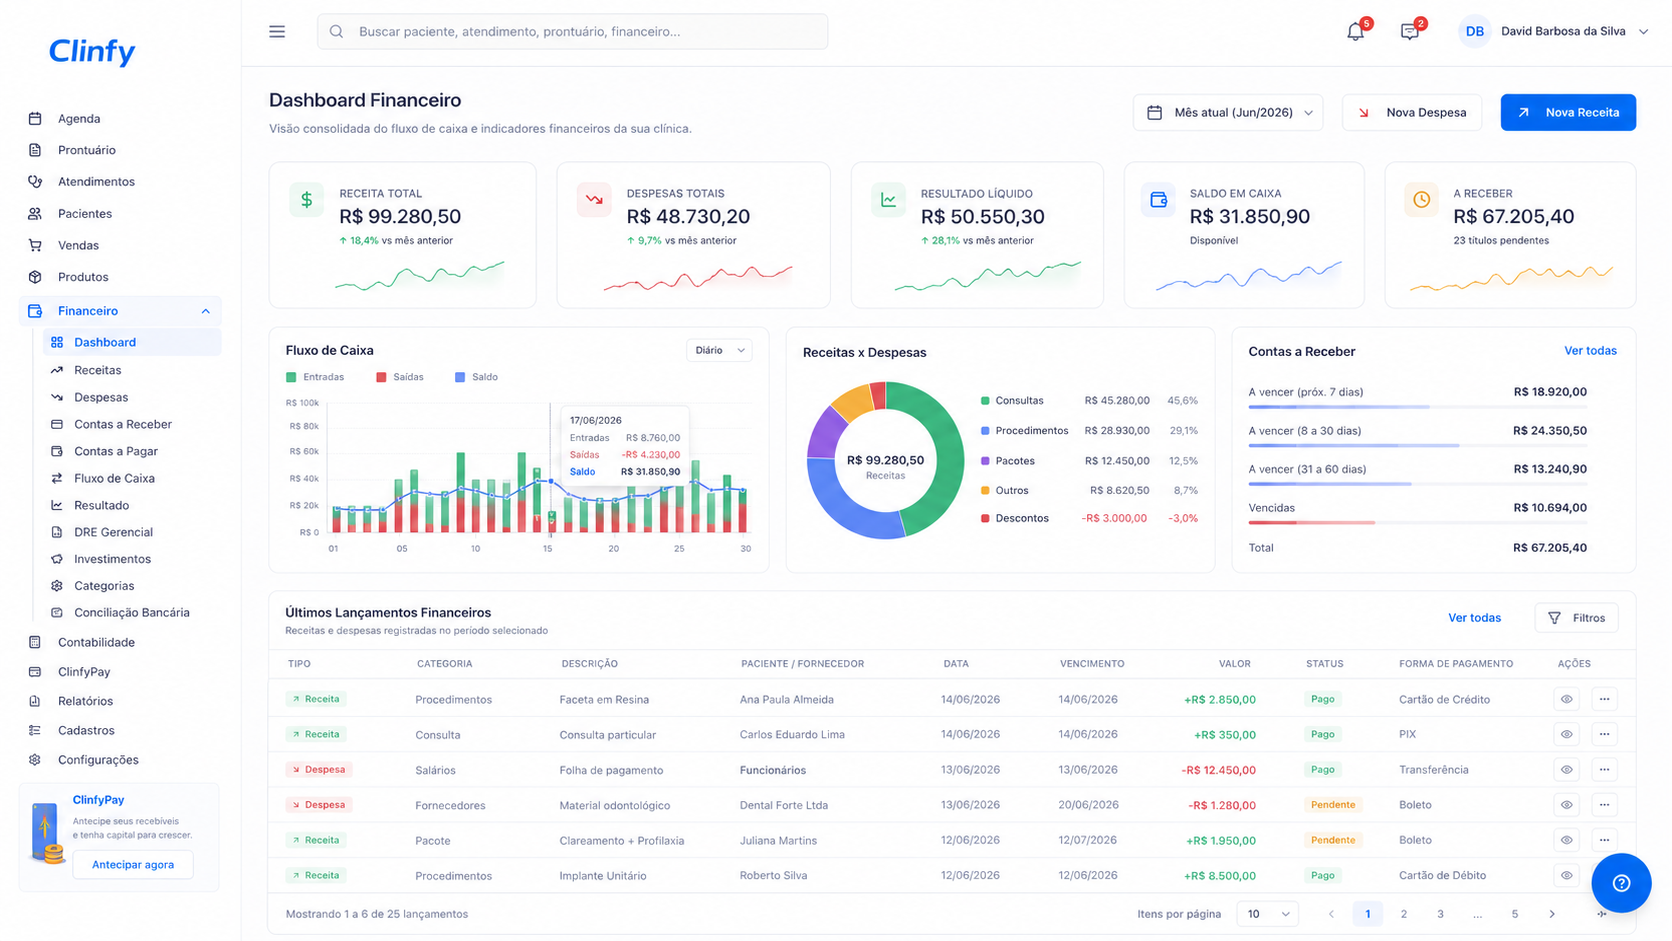This screenshot has height=941, width=1672.
Task: Open the Diário interval dropdown
Action: [x=719, y=350]
